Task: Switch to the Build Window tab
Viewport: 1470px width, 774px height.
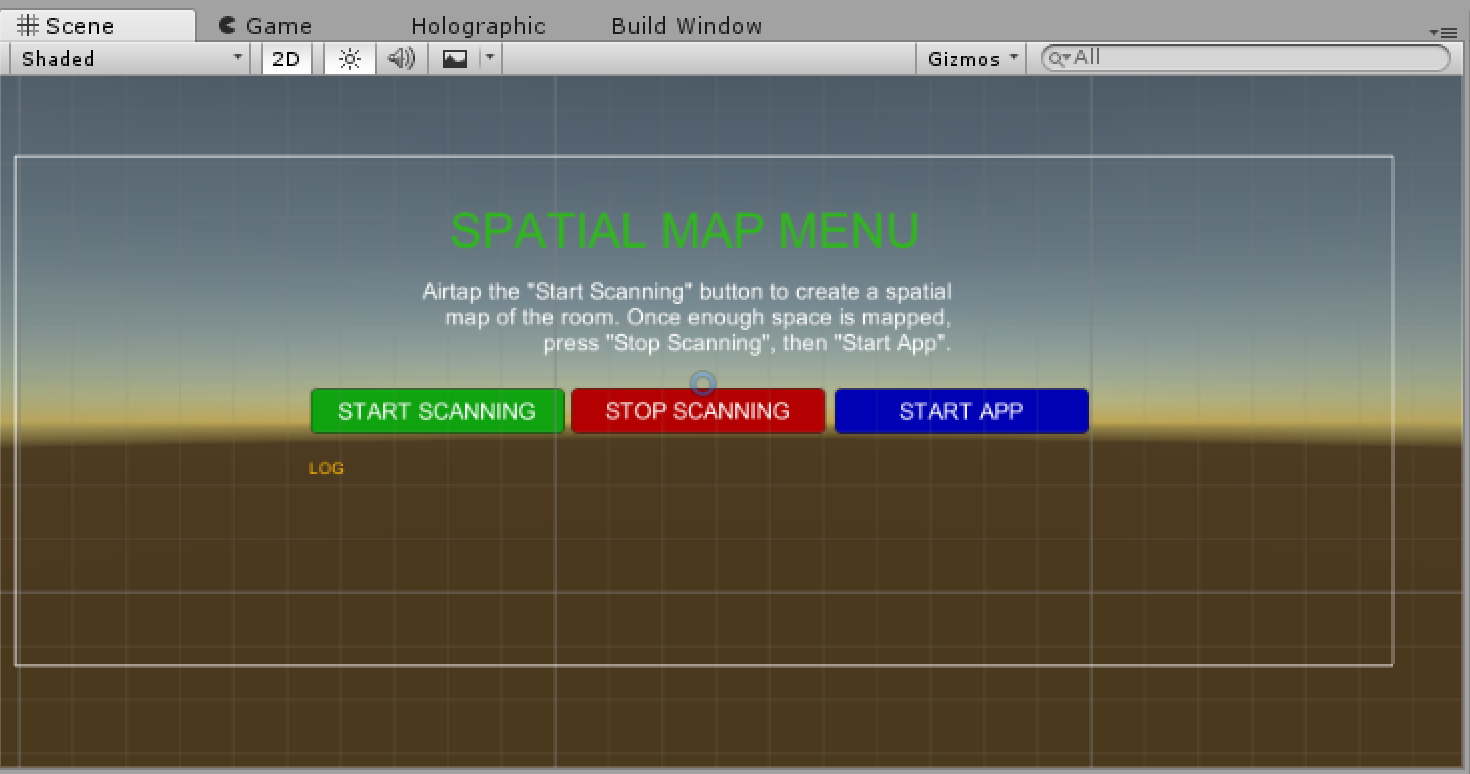Action: pyautogui.click(x=686, y=26)
